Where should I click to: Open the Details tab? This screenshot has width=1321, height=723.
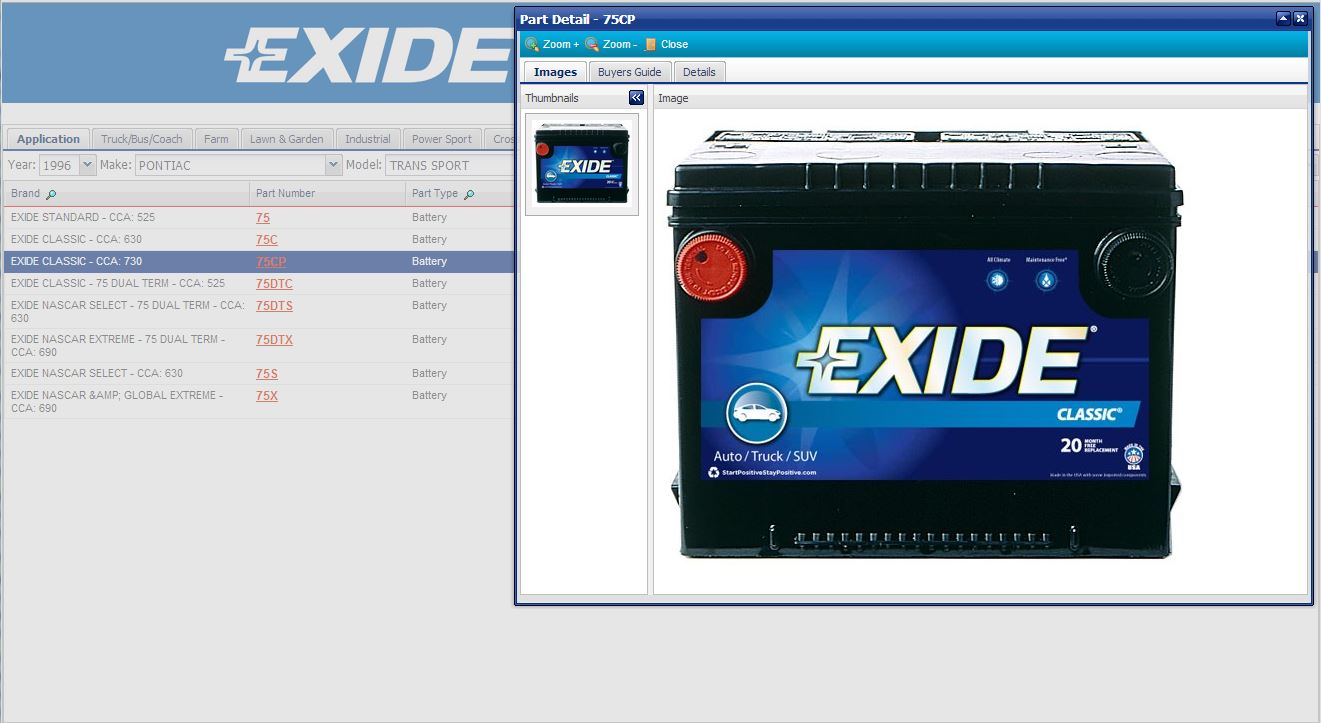(699, 72)
